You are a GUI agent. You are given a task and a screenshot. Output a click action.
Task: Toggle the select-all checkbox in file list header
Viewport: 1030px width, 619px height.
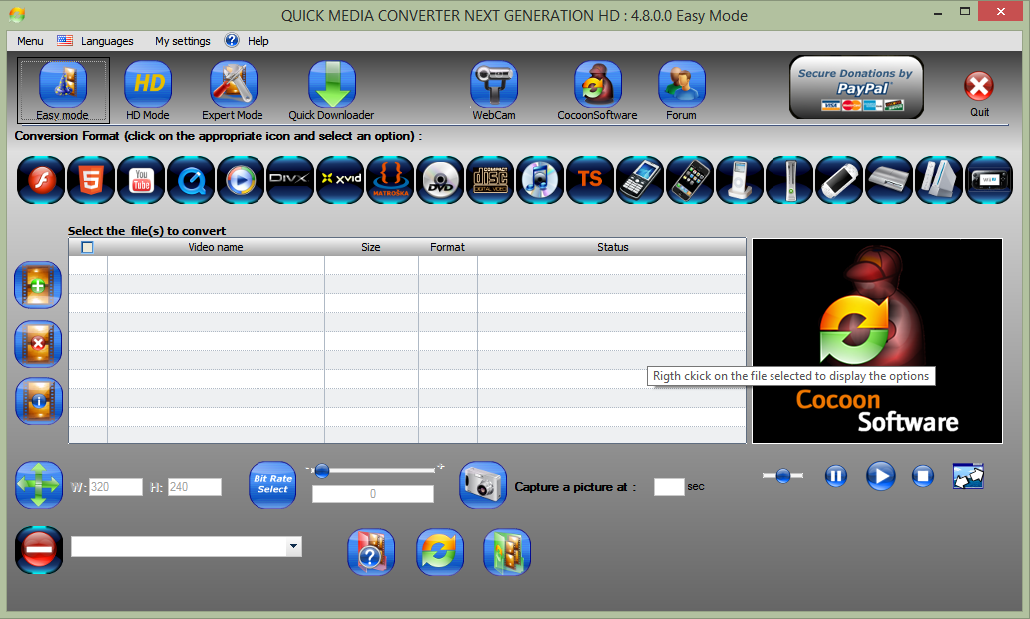click(x=87, y=247)
